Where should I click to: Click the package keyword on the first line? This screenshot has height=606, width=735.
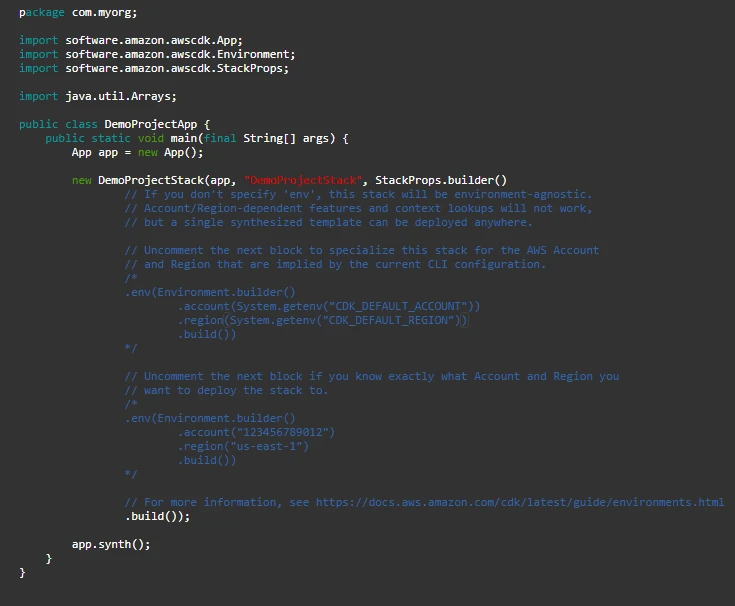coord(42,12)
